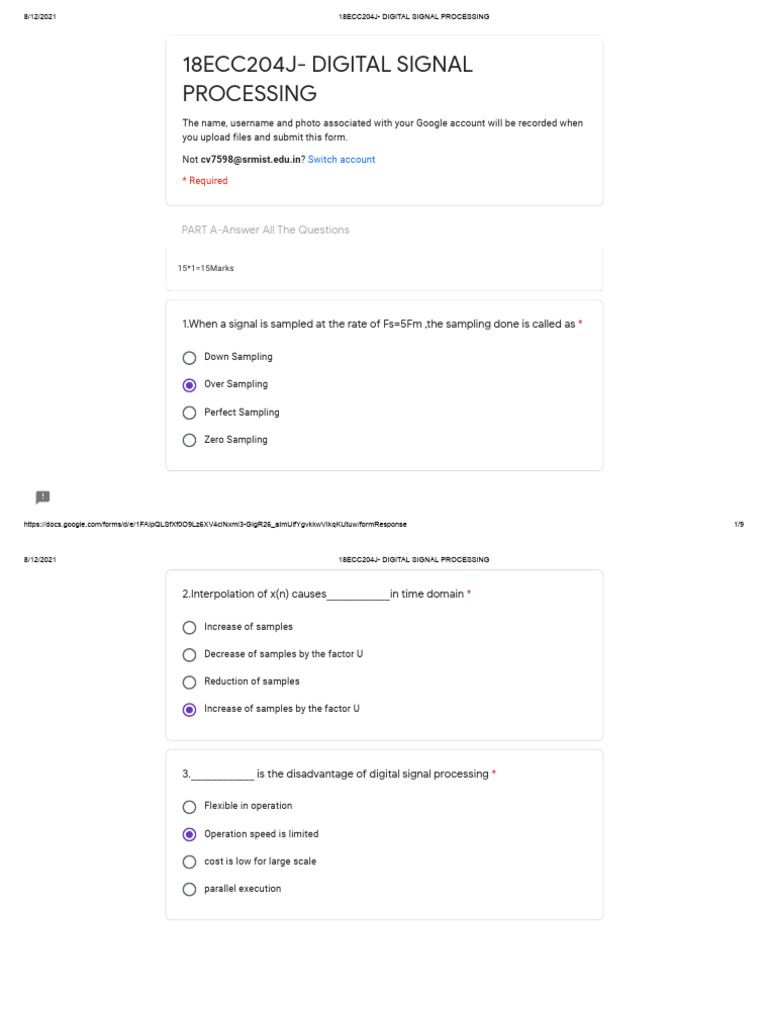This screenshot has width=768, height=1024.
Task: Choose Operation speed is limited
Action: [189, 834]
